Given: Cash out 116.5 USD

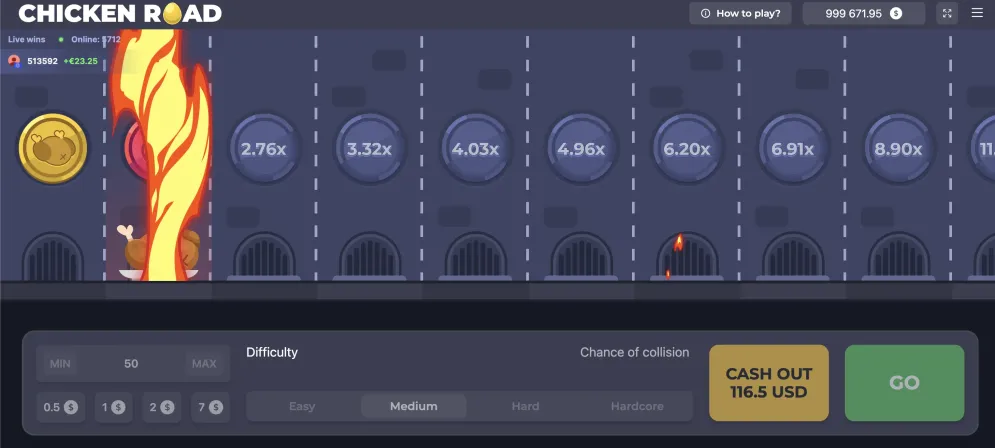Looking at the screenshot, I should click(x=768, y=383).
